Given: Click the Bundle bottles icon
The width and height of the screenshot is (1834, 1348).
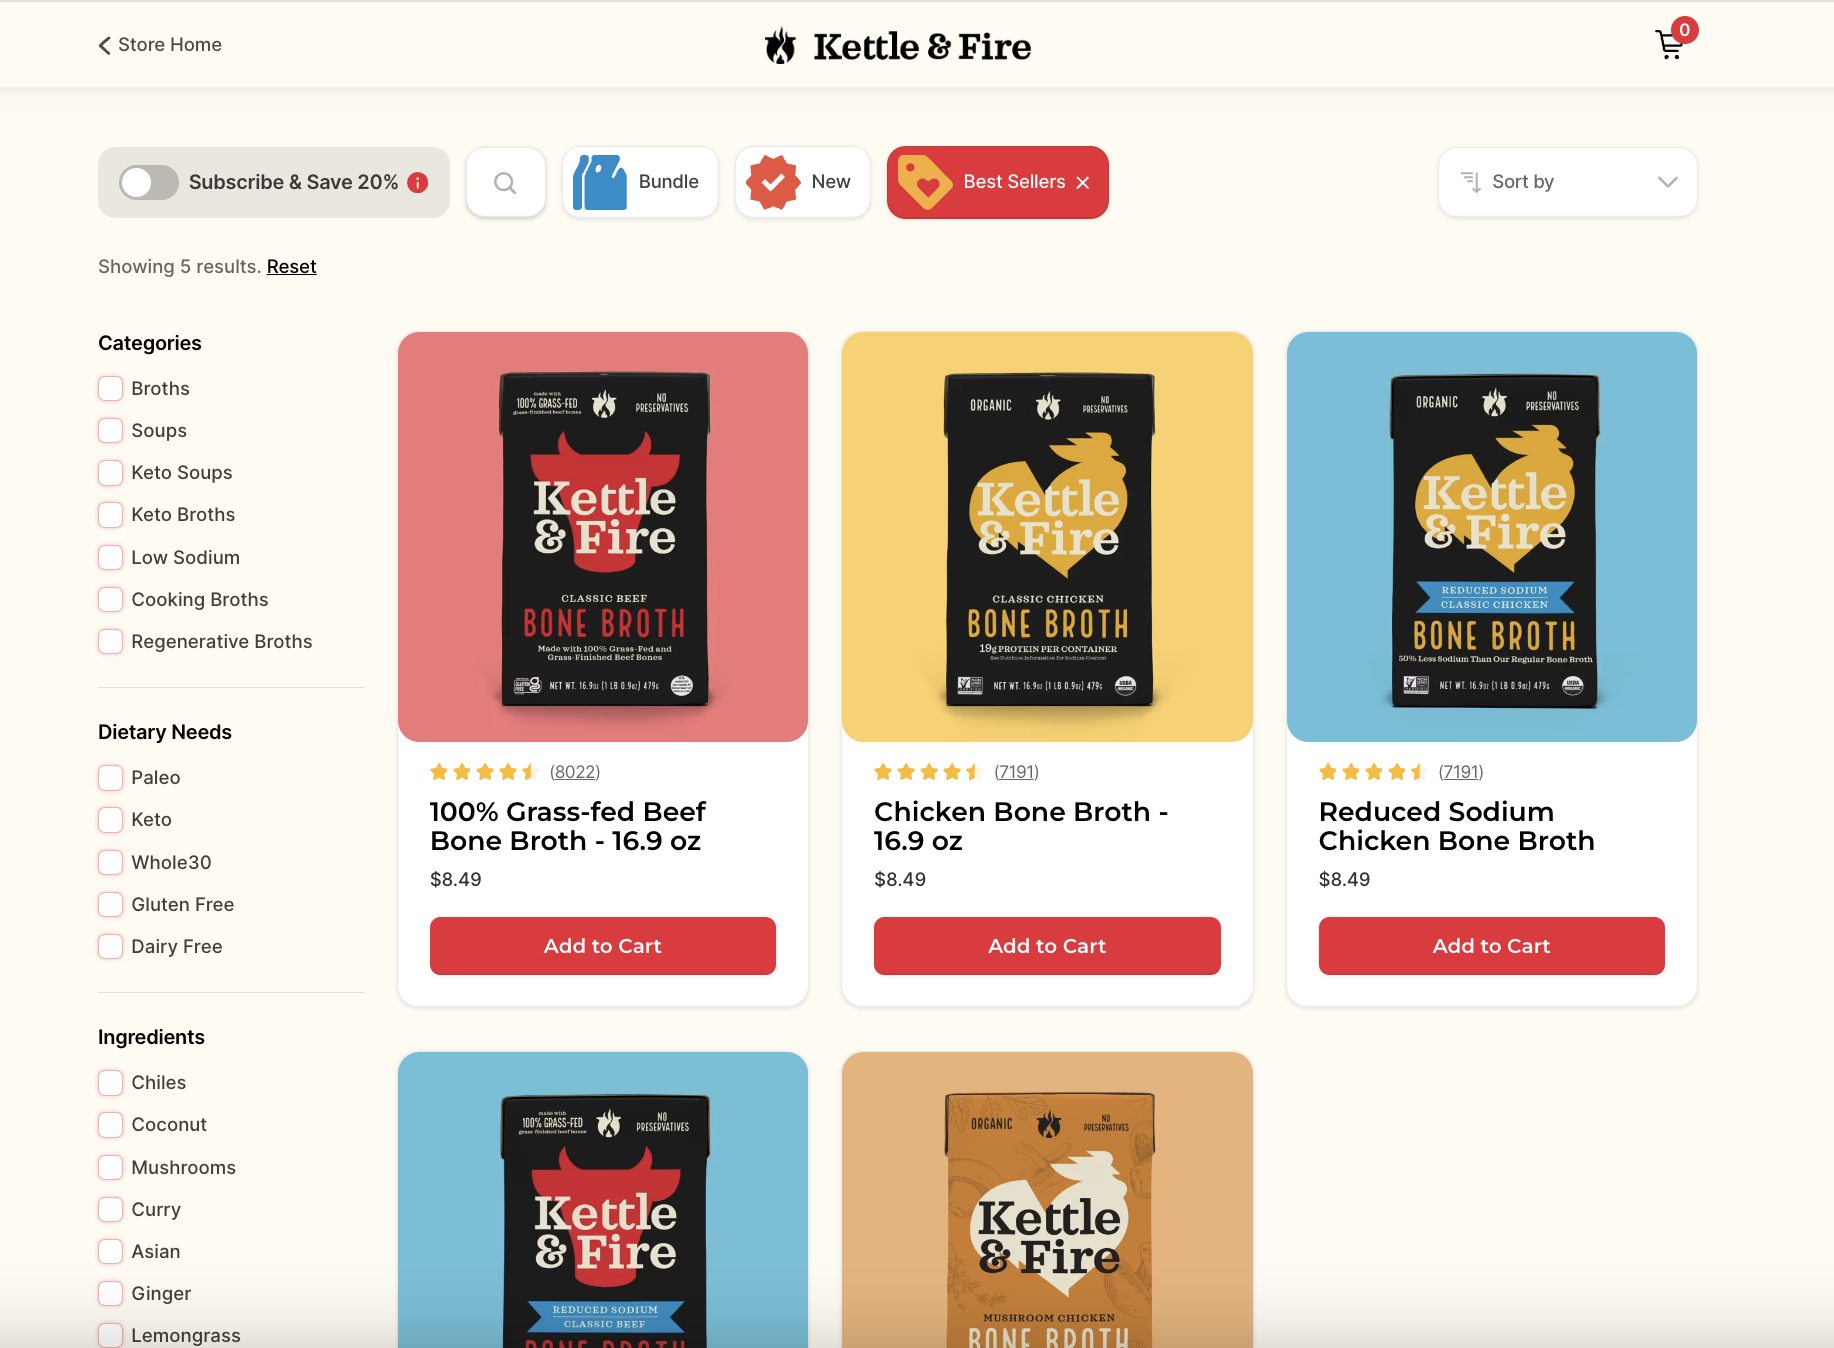Looking at the screenshot, I should [599, 182].
